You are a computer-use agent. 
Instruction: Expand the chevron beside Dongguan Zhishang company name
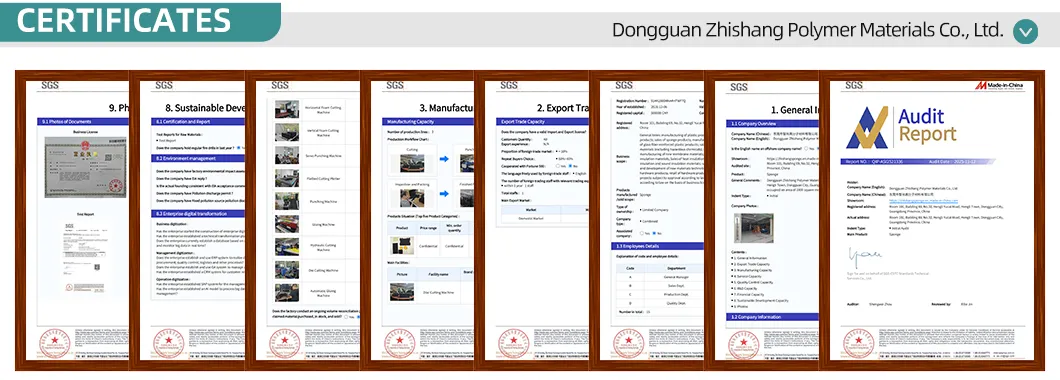(x=1025, y=31)
